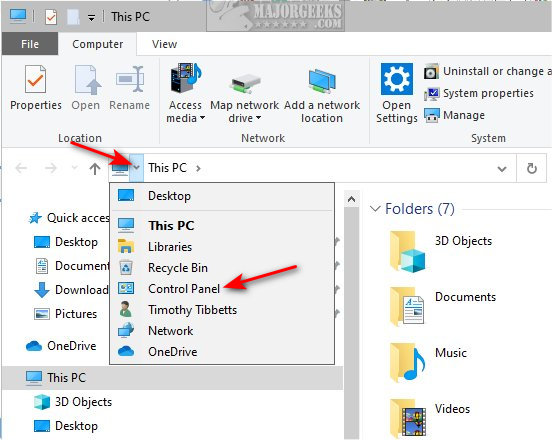The image size is (552, 440).
Task: Expand the address bar root dropdown arrow
Action: tap(137, 168)
